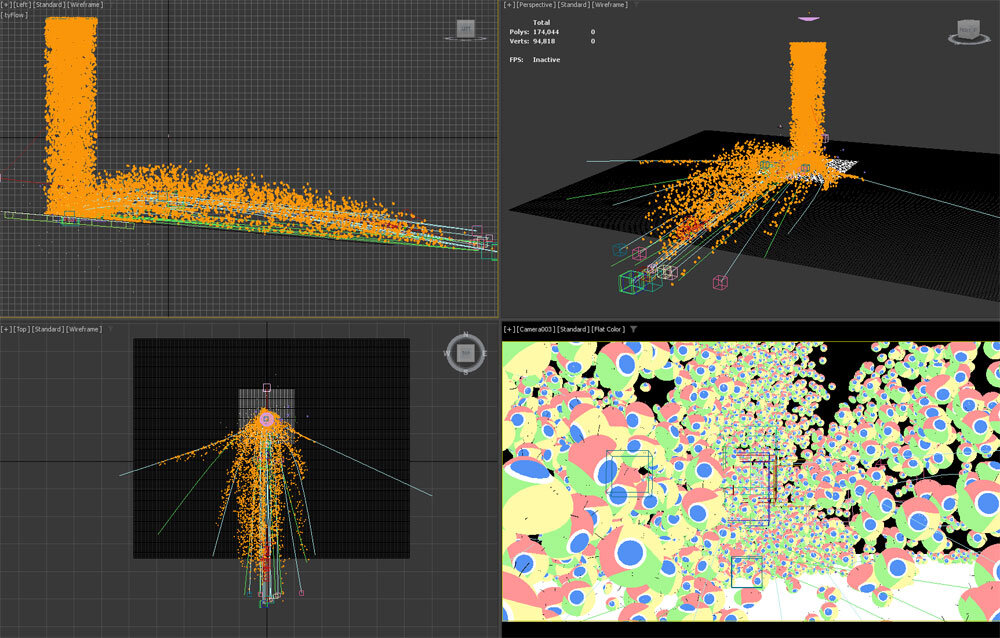The image size is (1000, 638).
Task: Open the [Standard] menu in the Camera003 viewport
Action: click(573, 329)
